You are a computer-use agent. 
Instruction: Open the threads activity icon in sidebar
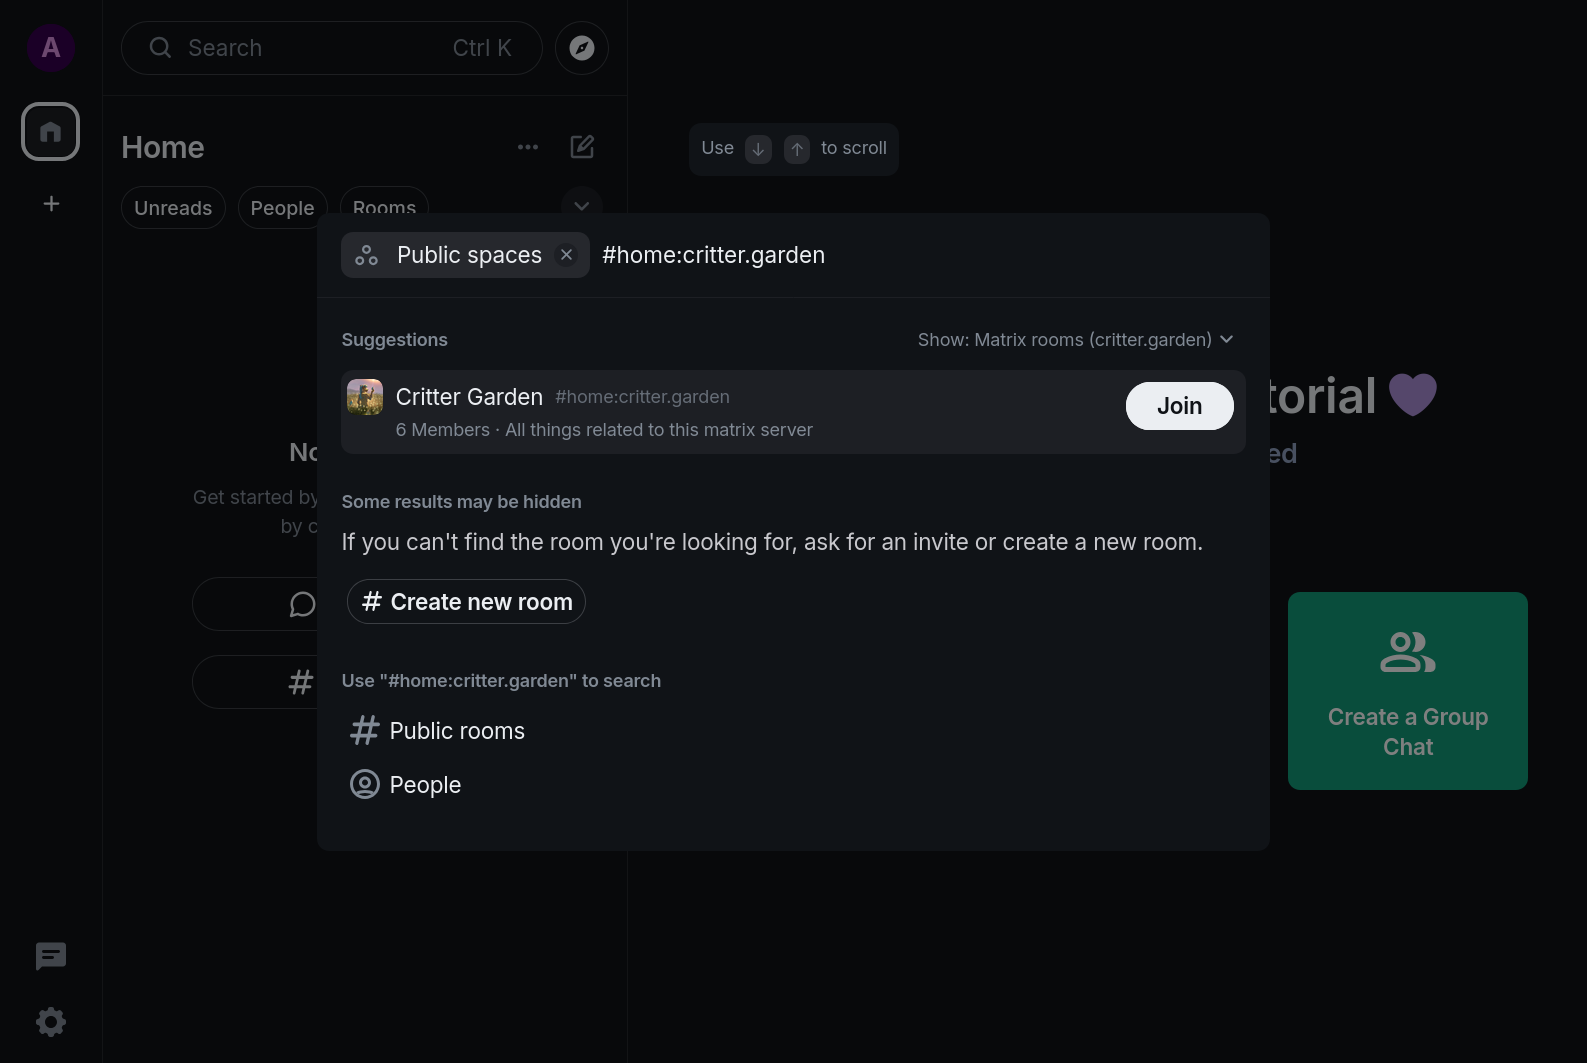pyautogui.click(x=51, y=957)
